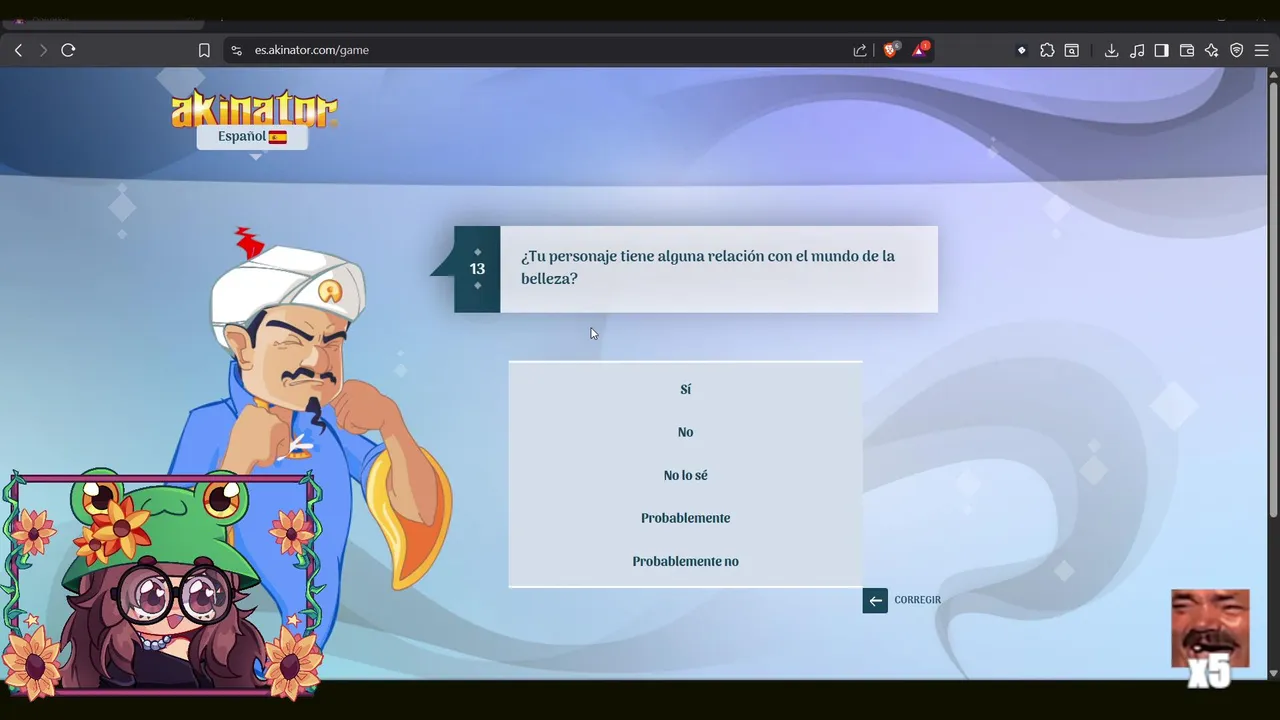Answer Sí to the question

pos(685,389)
